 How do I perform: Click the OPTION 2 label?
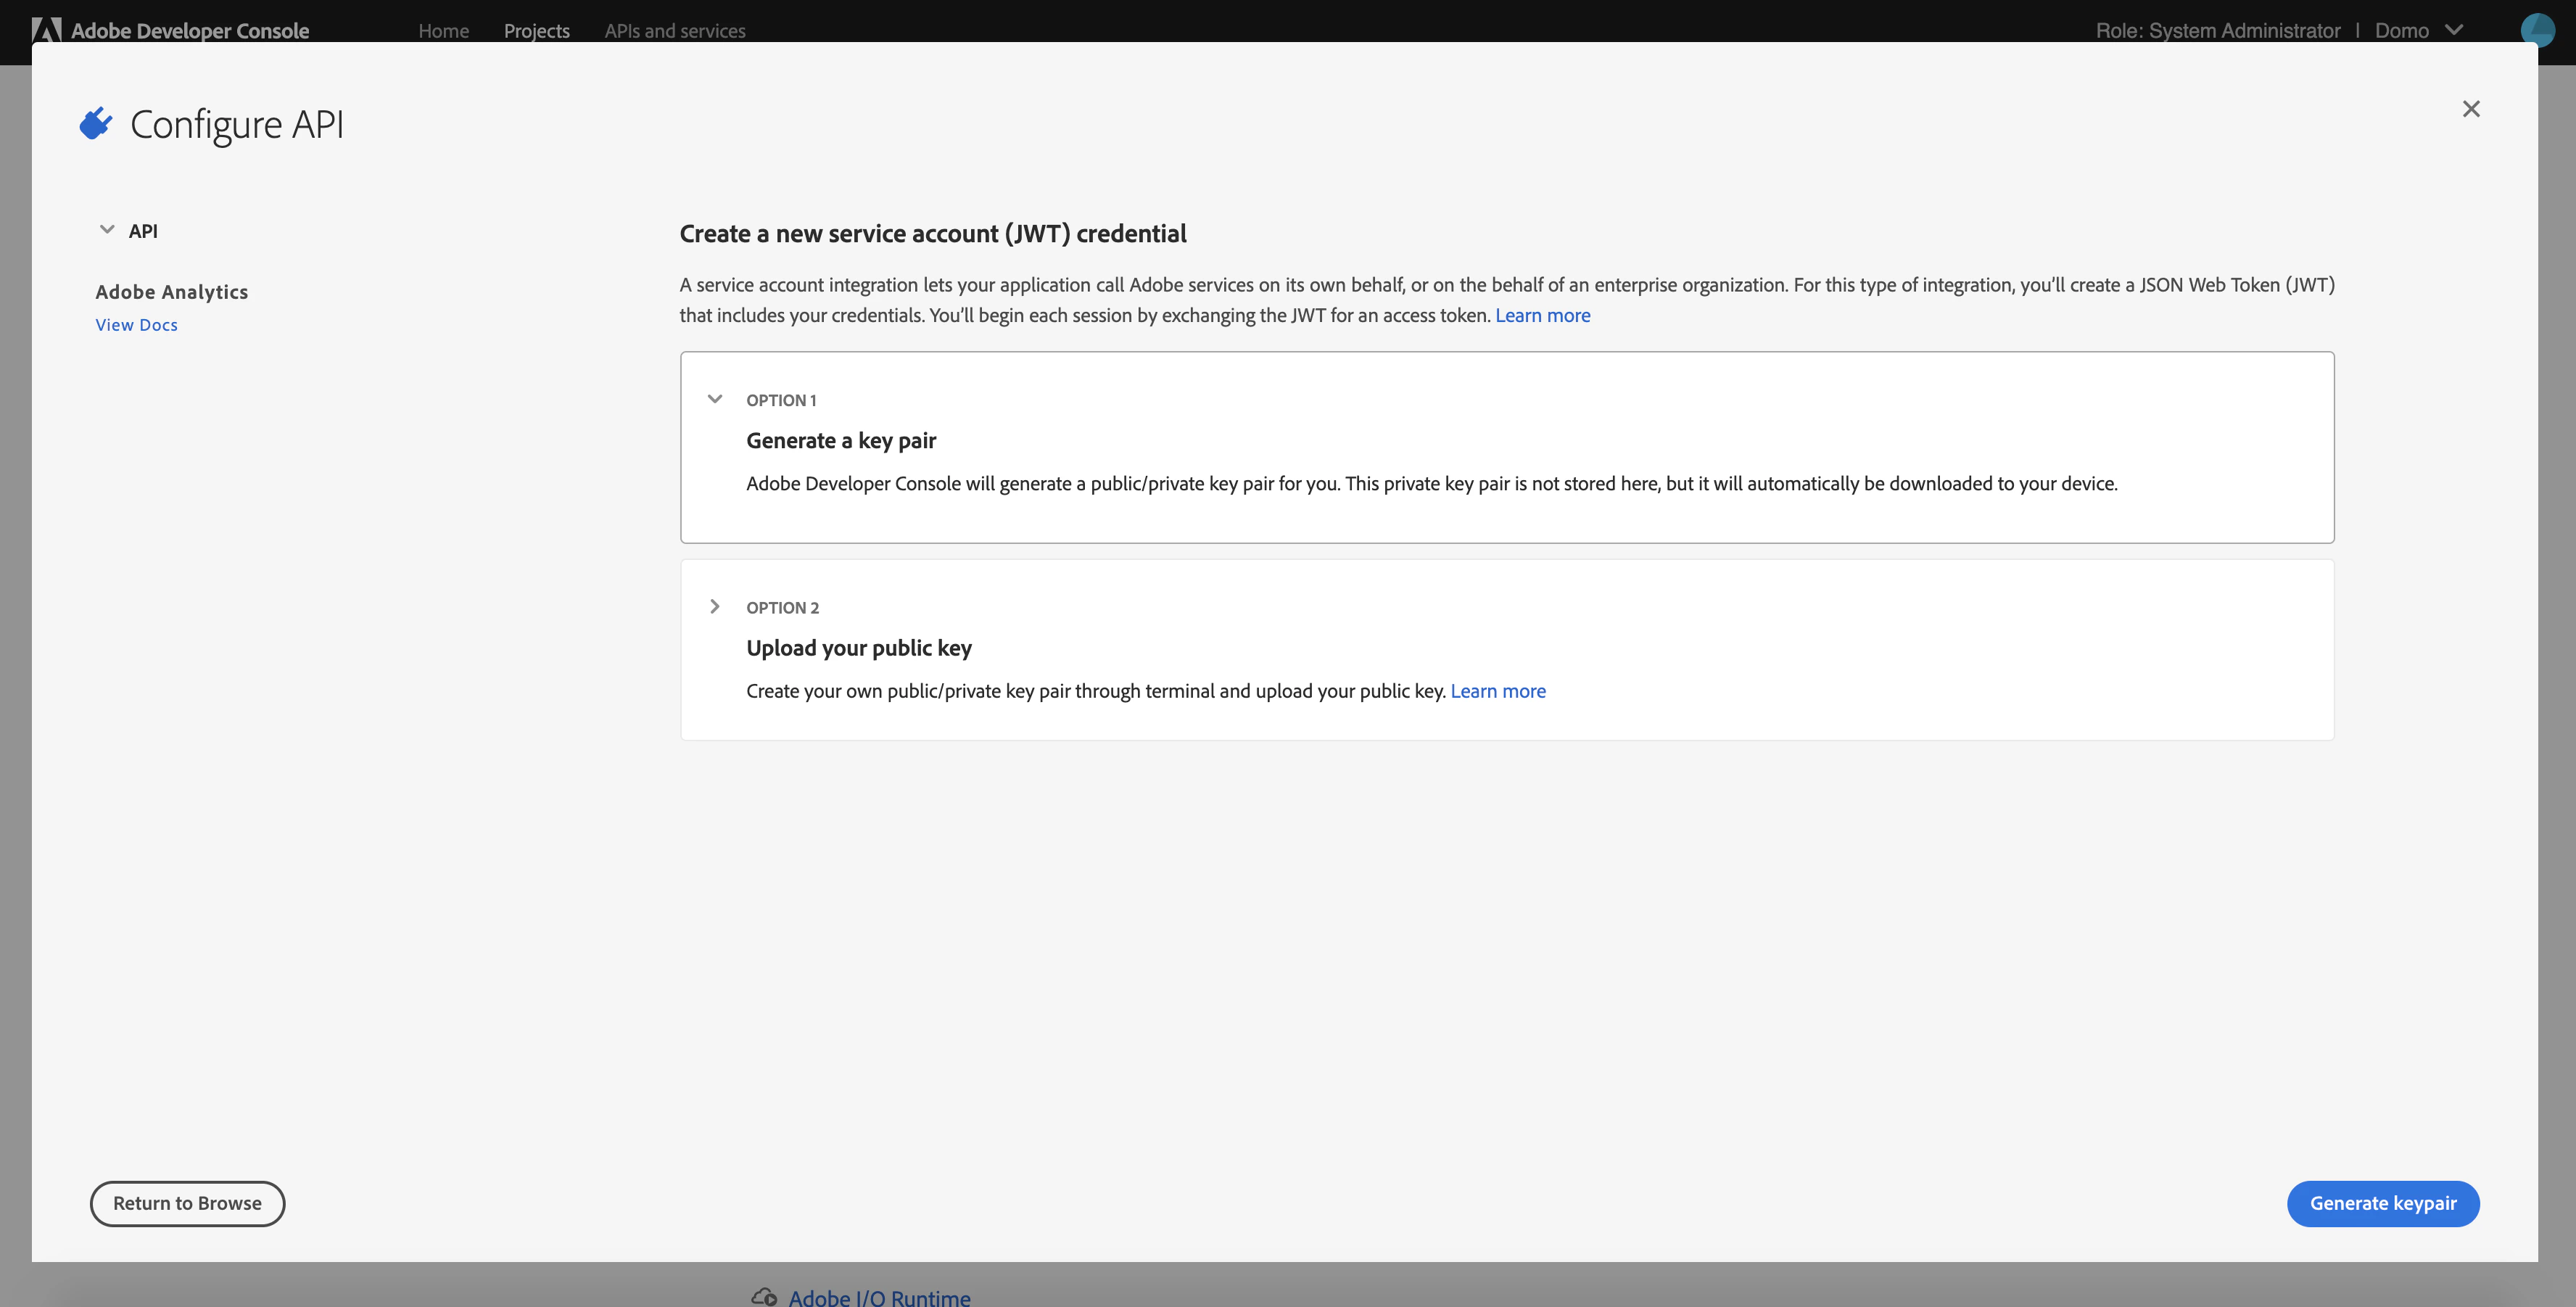782,608
